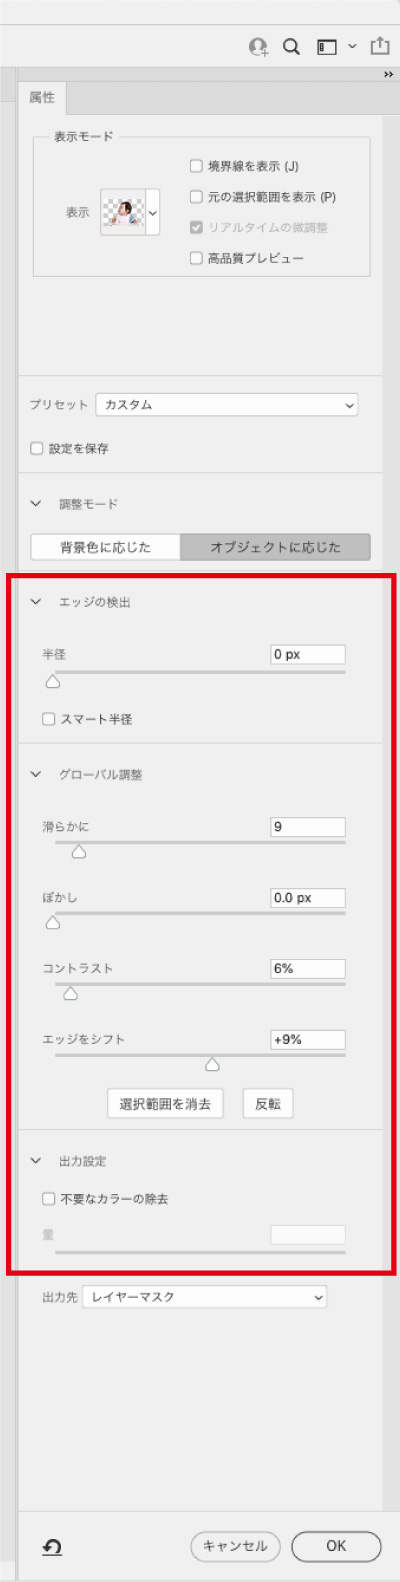This screenshot has height=1582, width=400.
Task: Collapse the エッジの検出 section
Action: click(x=37, y=602)
